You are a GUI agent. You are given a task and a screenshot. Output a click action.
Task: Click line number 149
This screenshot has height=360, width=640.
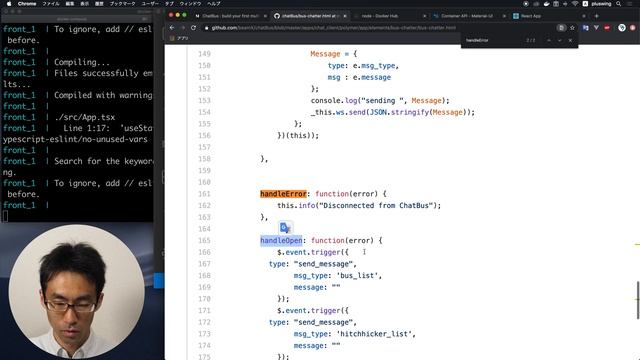tap(204, 54)
